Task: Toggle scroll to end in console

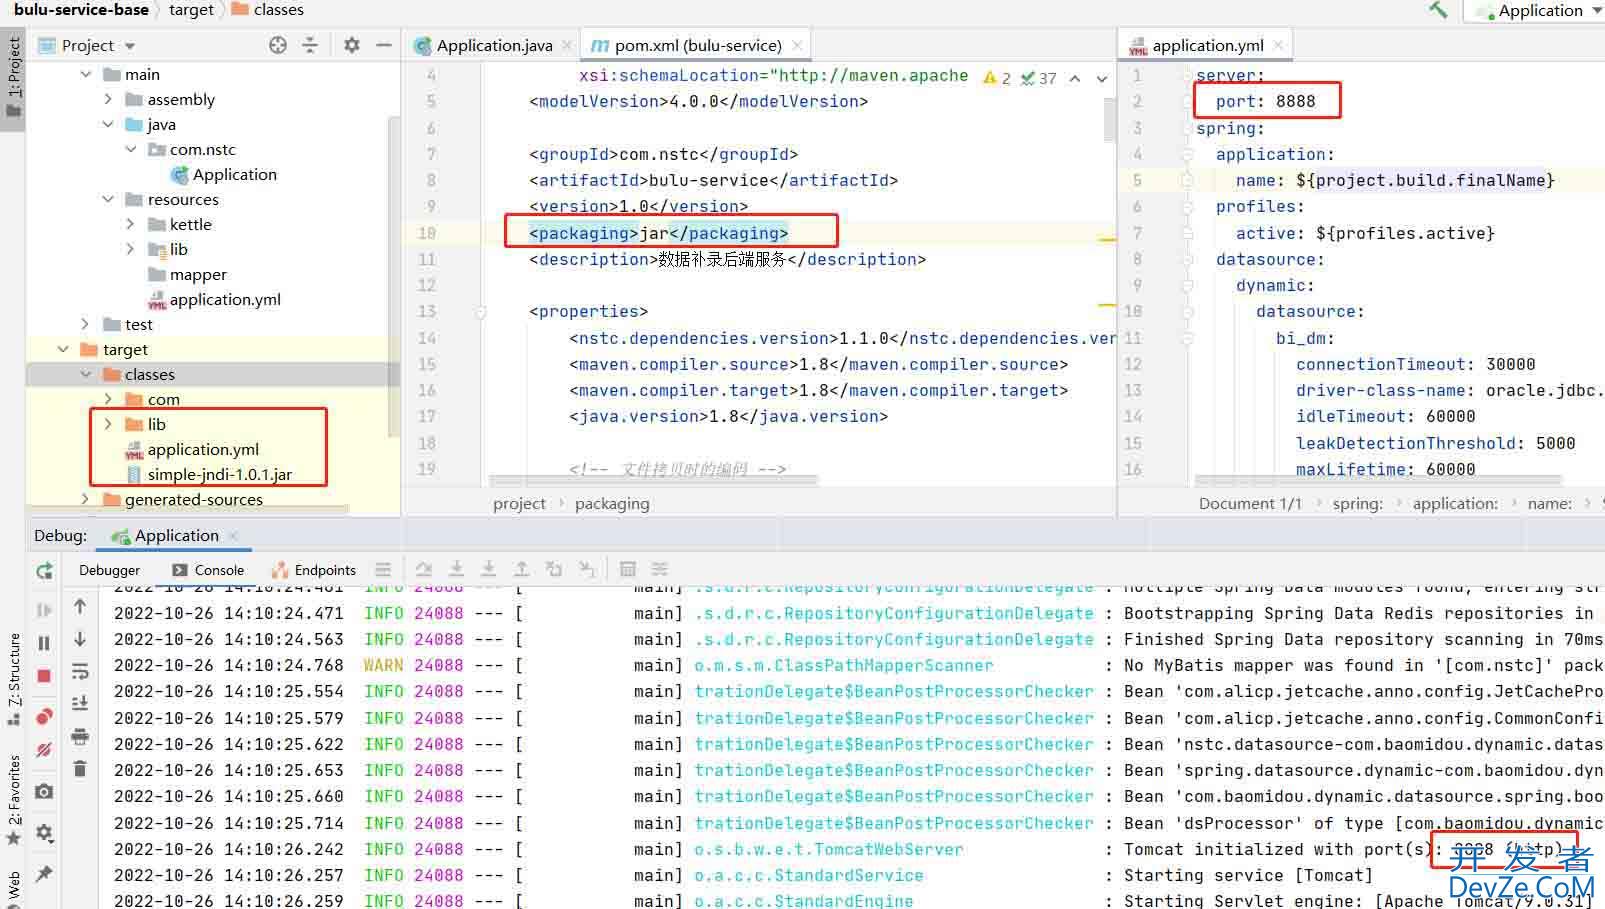Action: pyautogui.click(x=80, y=704)
